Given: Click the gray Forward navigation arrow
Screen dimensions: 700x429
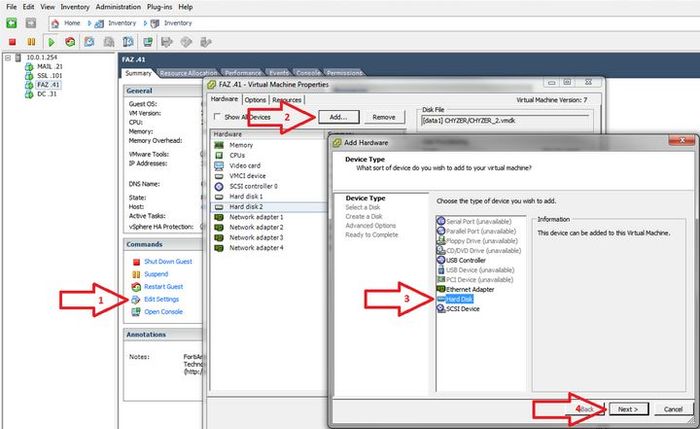Looking at the screenshot, I should [x=31, y=23].
